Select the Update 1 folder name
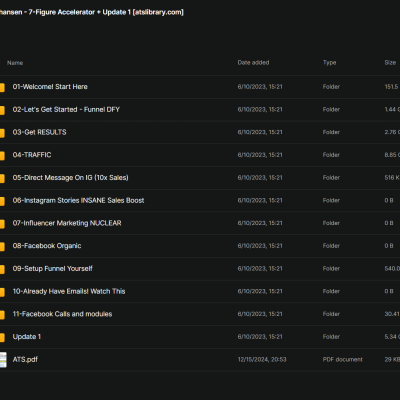The height and width of the screenshot is (400, 400). [27, 337]
